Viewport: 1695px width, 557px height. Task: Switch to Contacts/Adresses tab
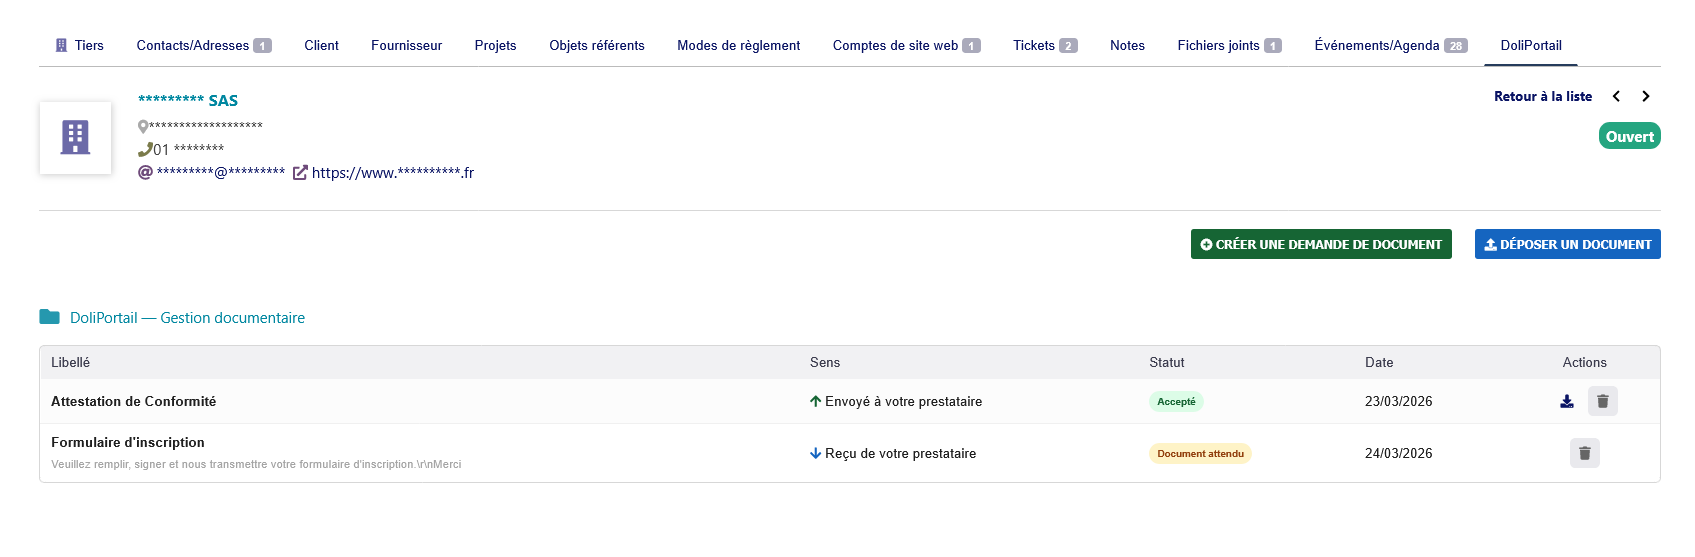(x=203, y=45)
